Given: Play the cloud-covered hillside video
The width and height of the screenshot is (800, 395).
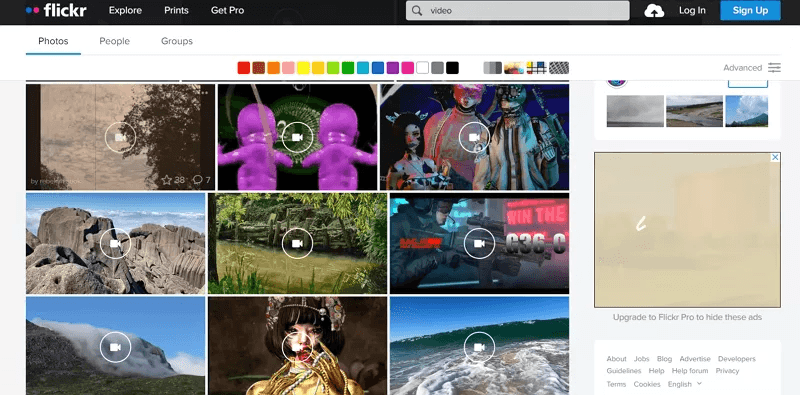Looking at the screenshot, I should click(x=115, y=347).
